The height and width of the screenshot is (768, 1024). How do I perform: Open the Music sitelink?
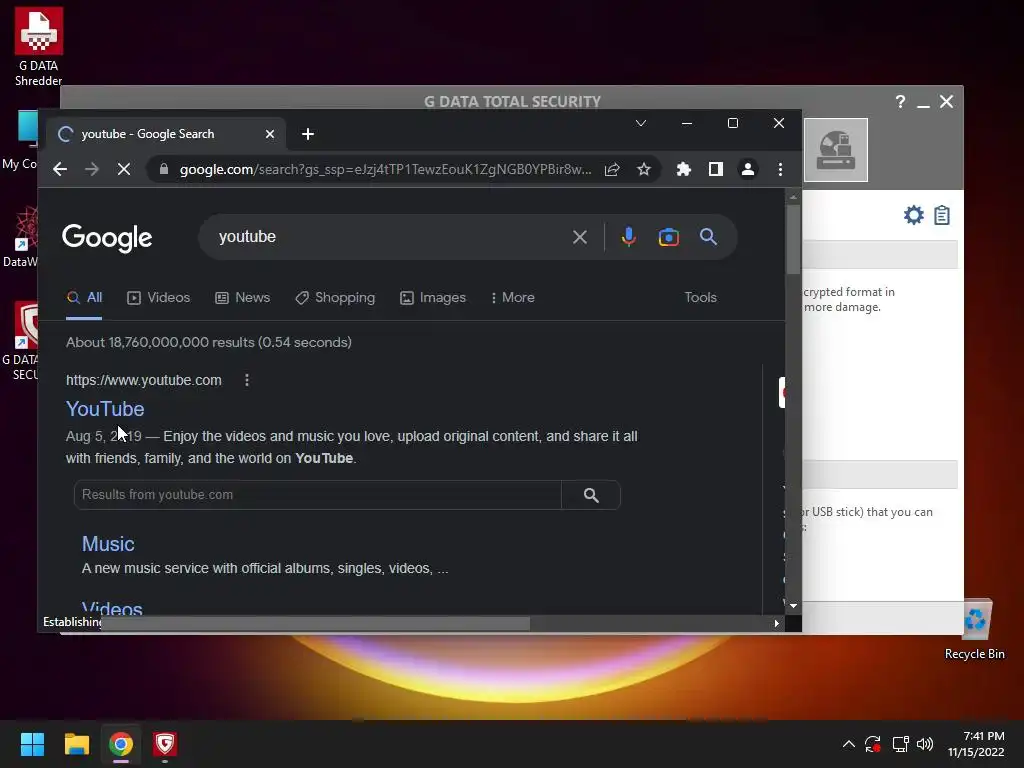click(x=108, y=544)
